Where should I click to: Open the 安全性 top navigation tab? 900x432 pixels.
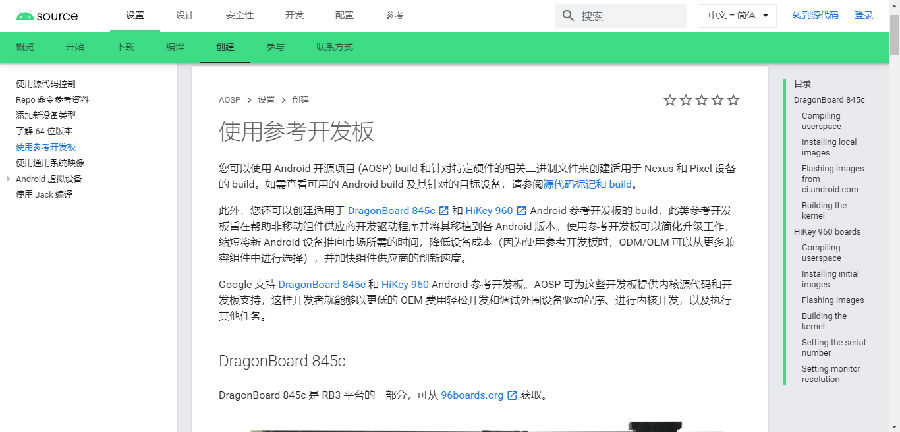(x=240, y=15)
